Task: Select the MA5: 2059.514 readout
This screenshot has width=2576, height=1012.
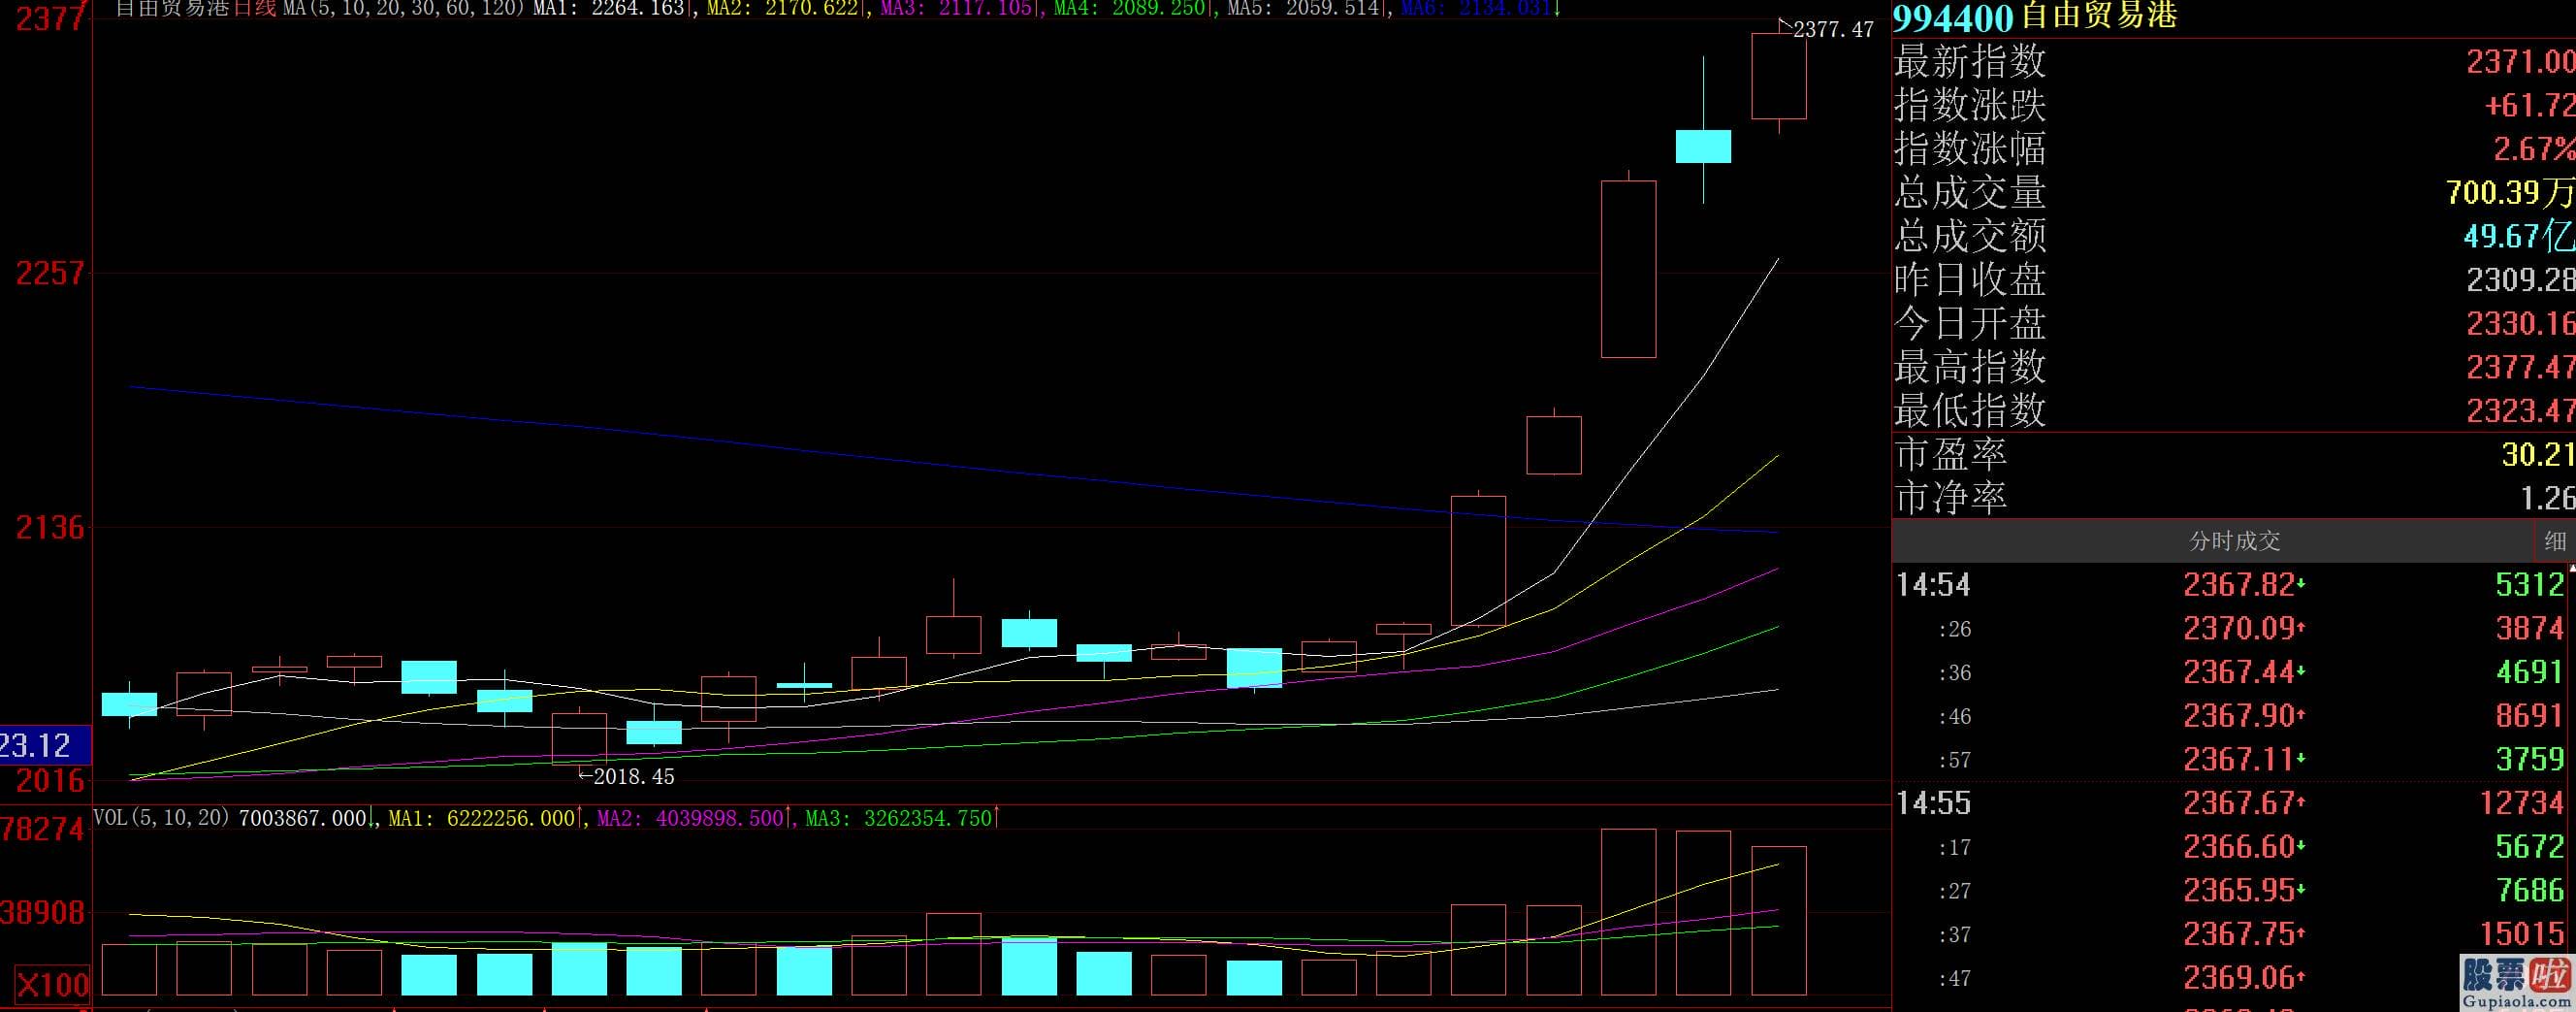Action: point(1304,8)
